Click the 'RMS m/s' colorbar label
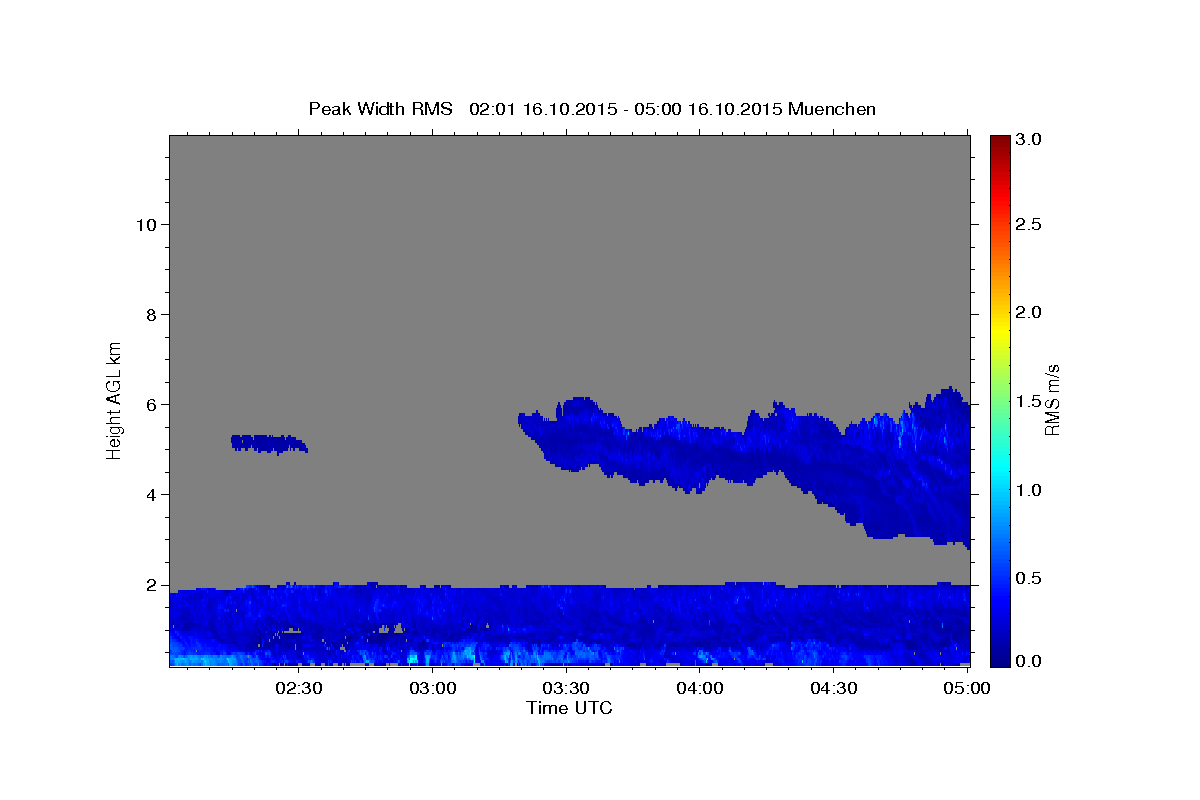1200x800 pixels. pos(1052,400)
